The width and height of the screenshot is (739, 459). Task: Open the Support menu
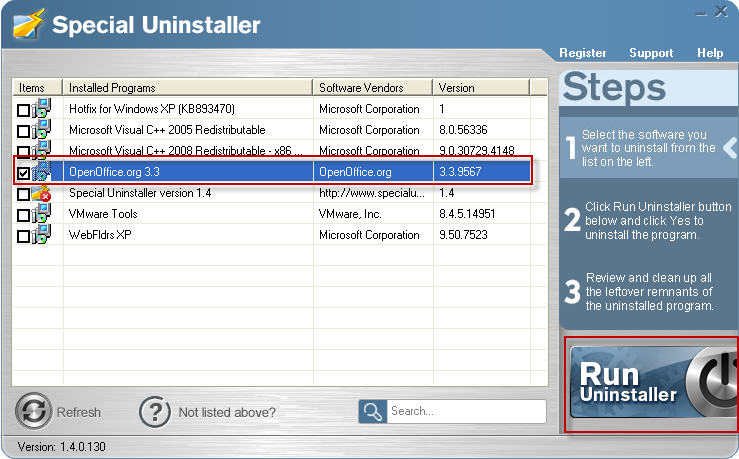click(651, 53)
